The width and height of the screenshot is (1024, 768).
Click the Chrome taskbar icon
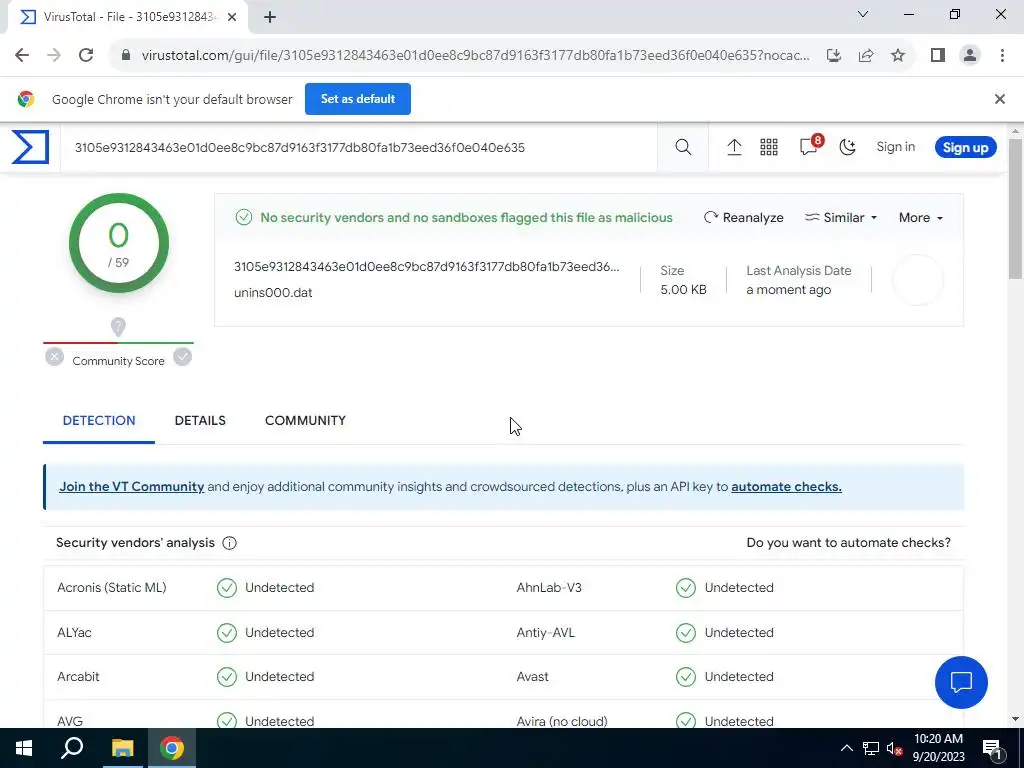pyautogui.click(x=172, y=748)
